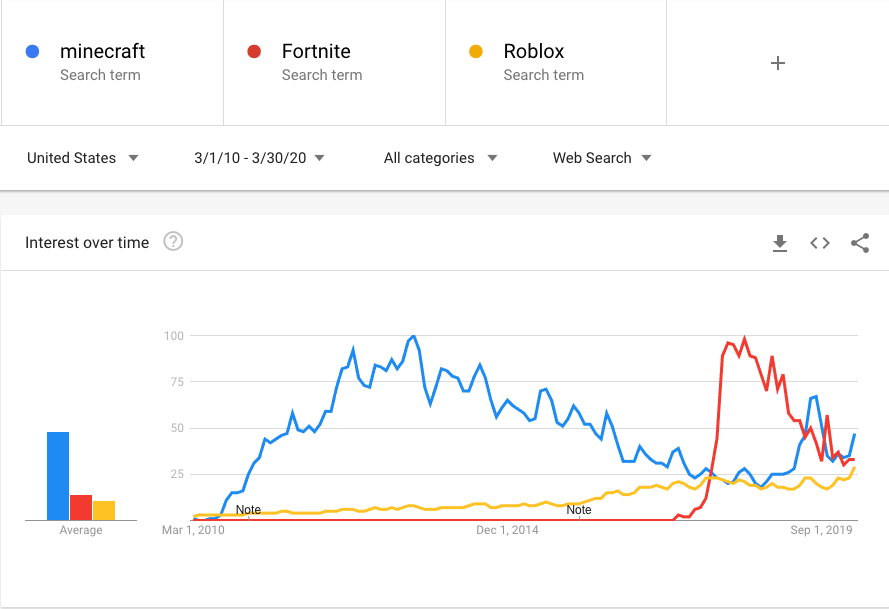
Task: Download the Interest over time data as CSV
Action: pos(780,242)
